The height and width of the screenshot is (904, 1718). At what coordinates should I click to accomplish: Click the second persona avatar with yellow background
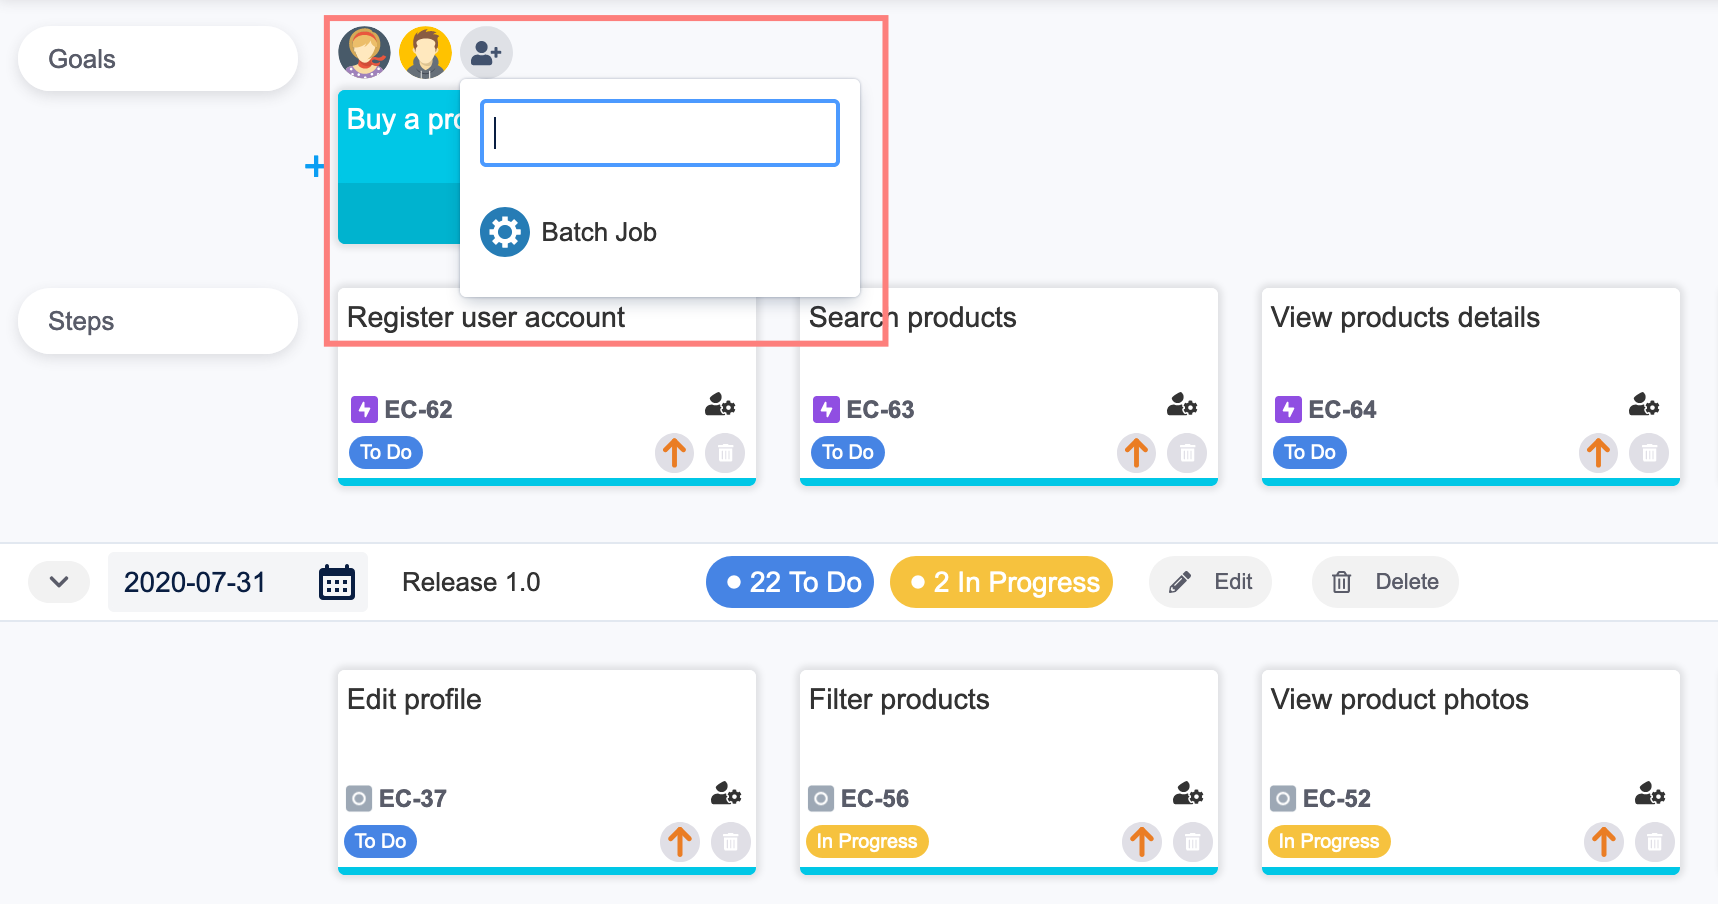pyautogui.click(x=425, y=52)
